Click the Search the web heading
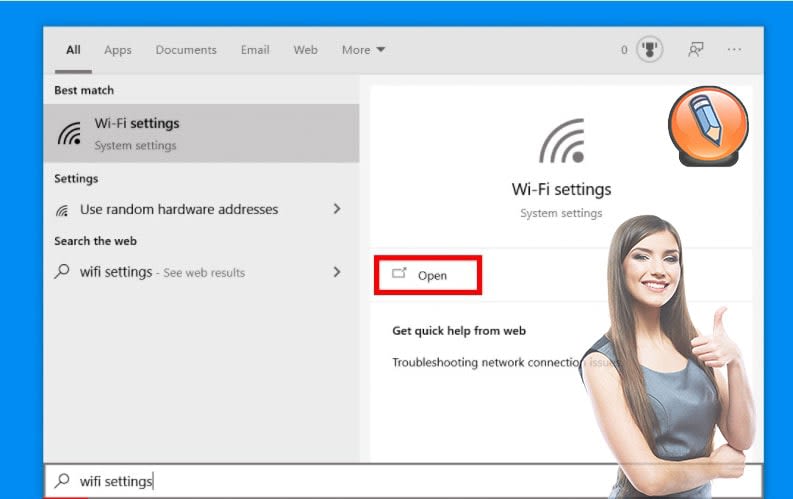The height and width of the screenshot is (499, 793). (x=96, y=241)
